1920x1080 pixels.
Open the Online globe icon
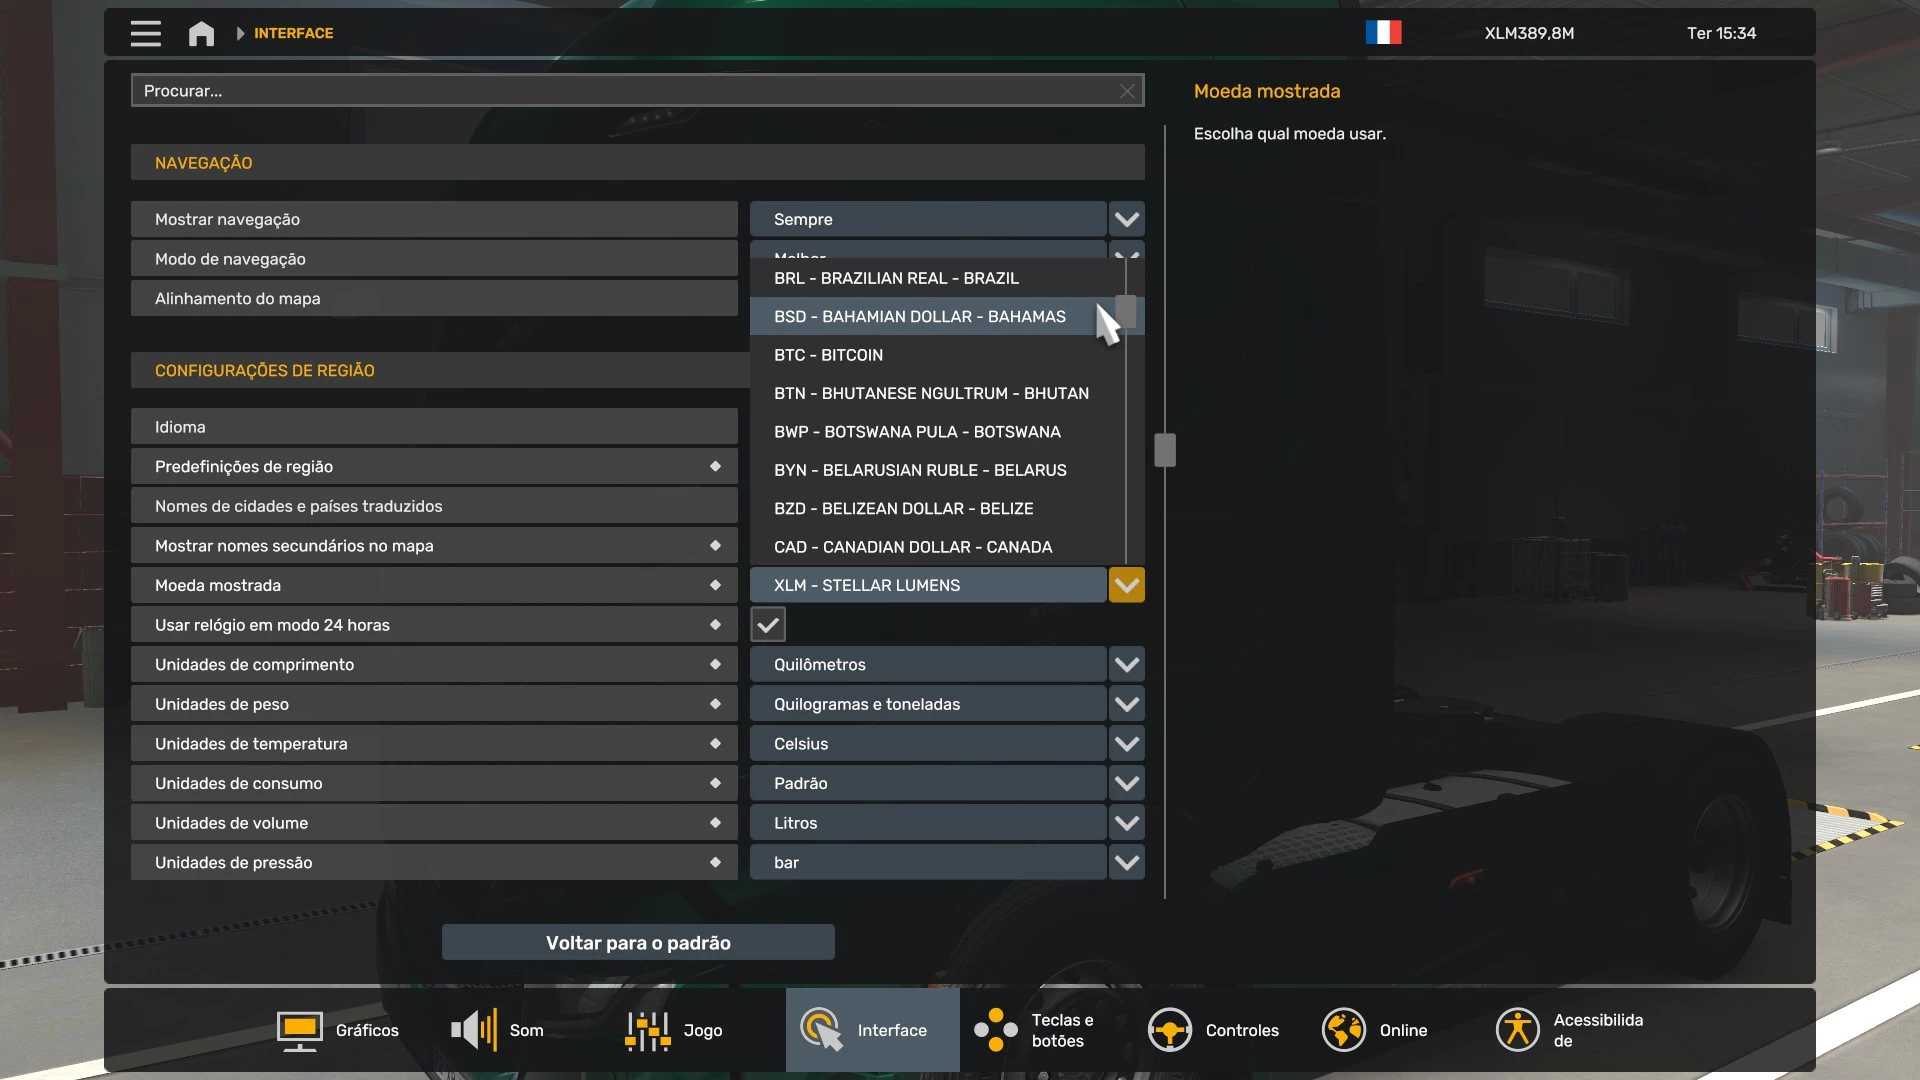click(1343, 1030)
